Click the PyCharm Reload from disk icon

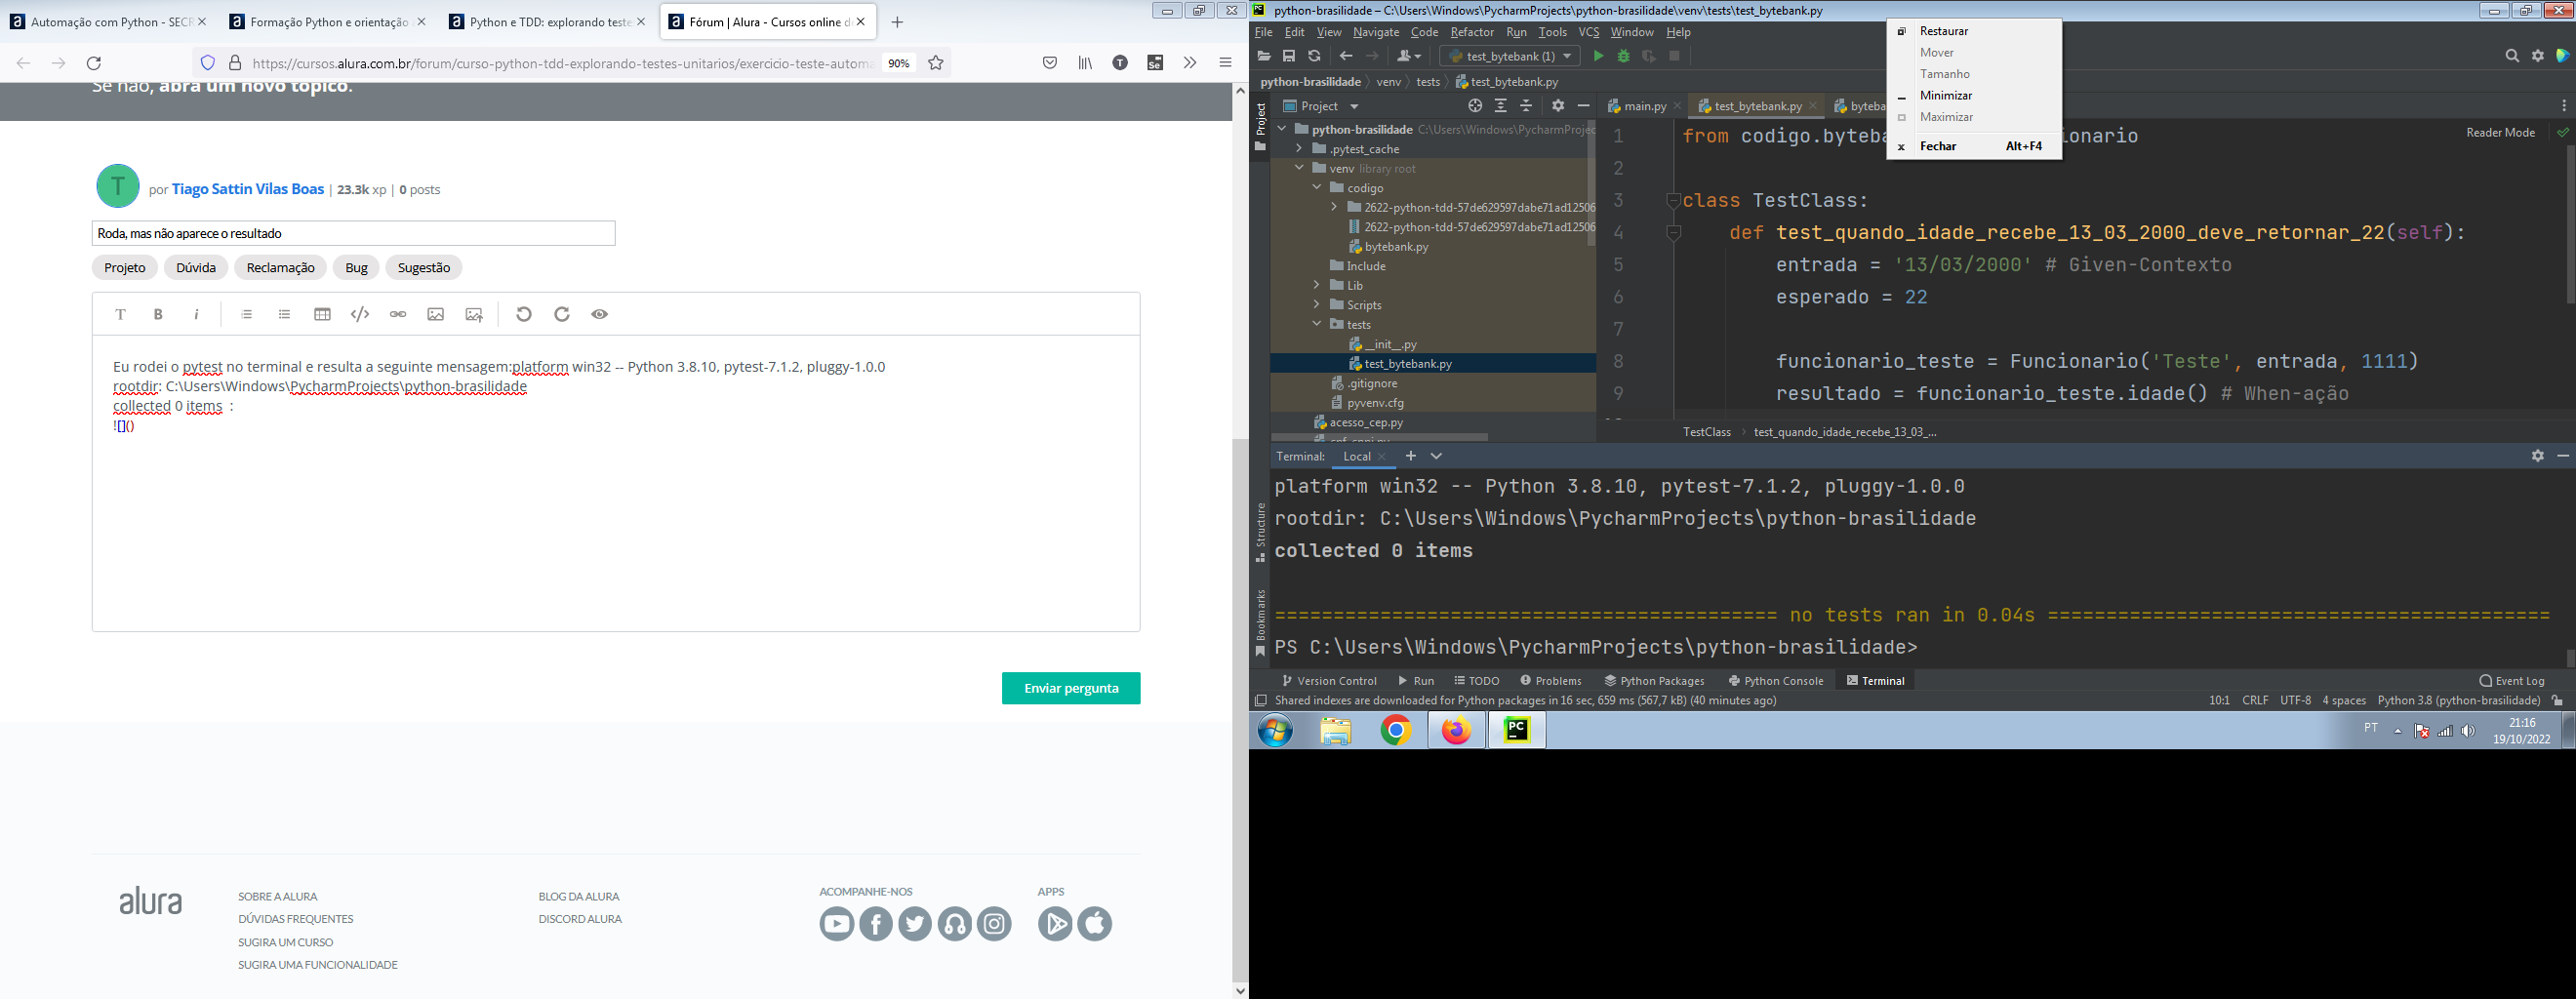tap(1314, 56)
